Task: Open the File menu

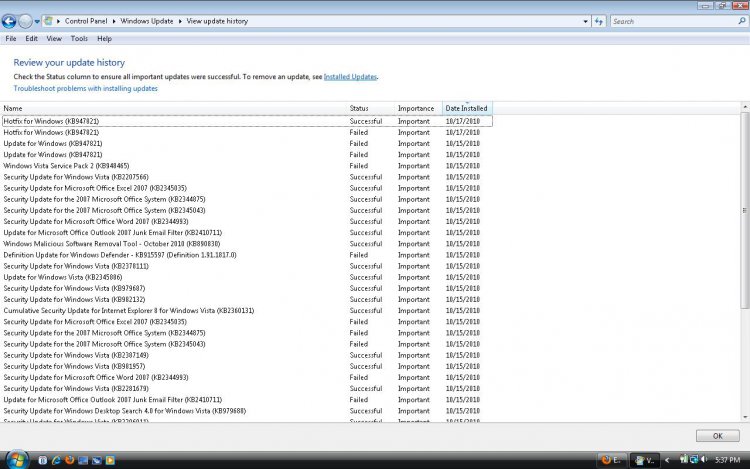Action: (x=11, y=39)
